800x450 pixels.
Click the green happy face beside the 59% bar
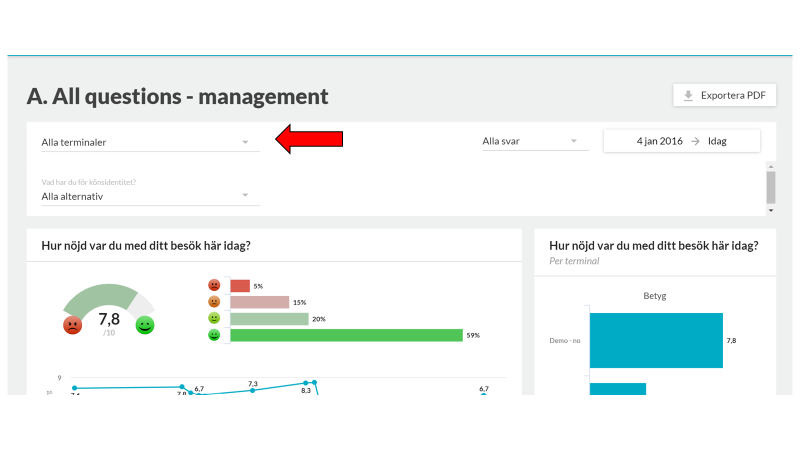pos(214,335)
